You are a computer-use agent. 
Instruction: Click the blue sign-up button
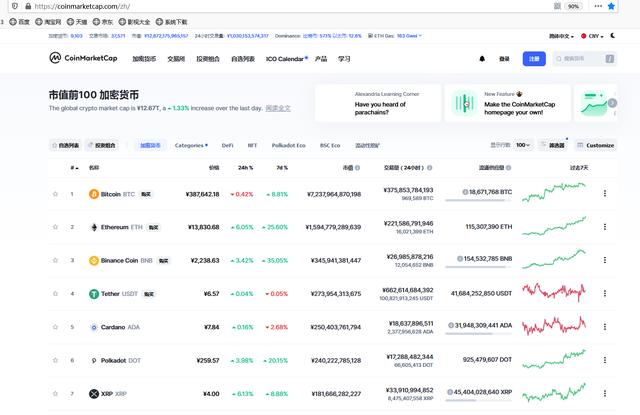(x=534, y=59)
